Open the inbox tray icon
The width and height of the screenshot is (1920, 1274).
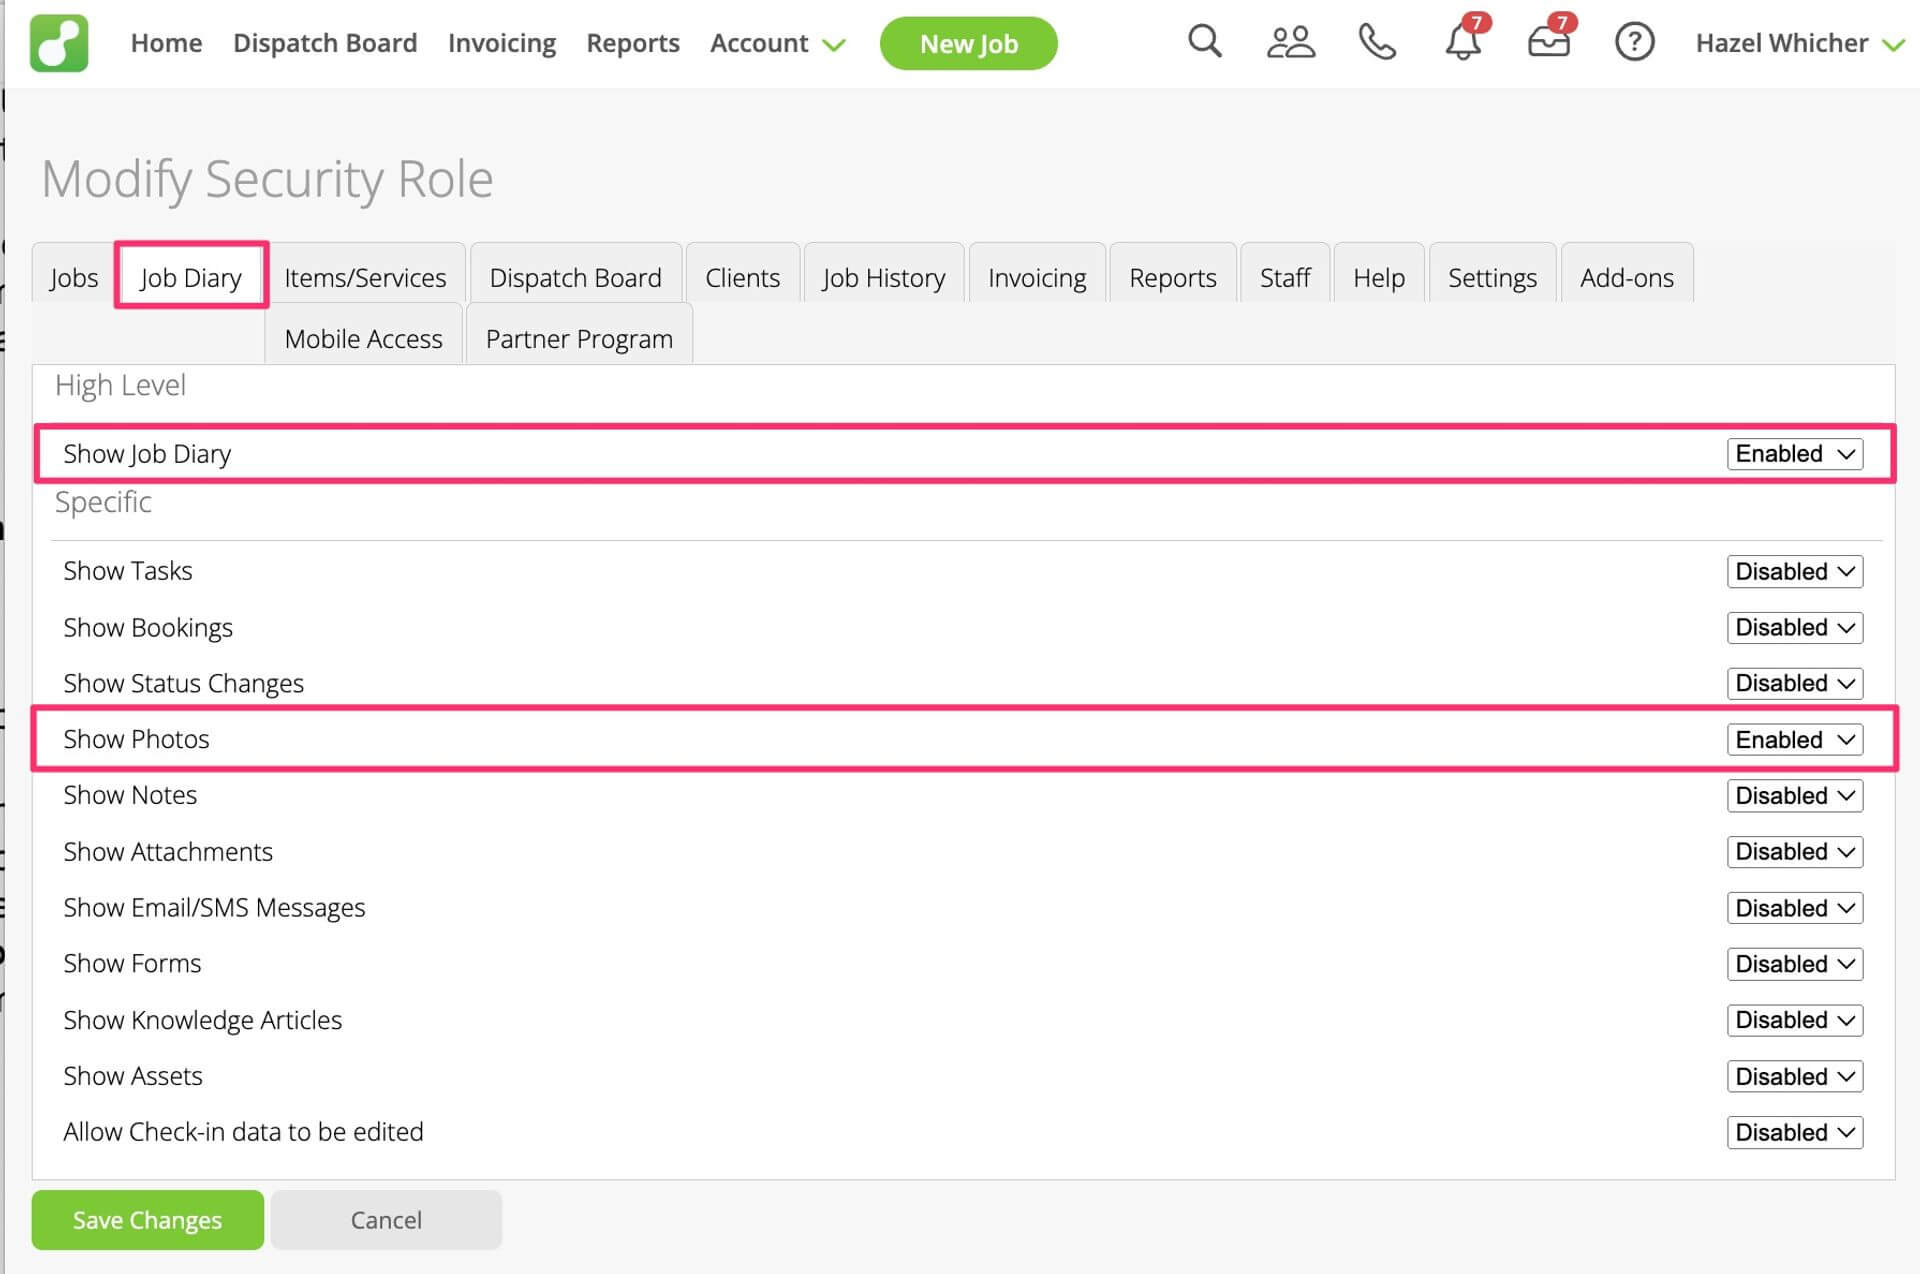(x=1548, y=42)
